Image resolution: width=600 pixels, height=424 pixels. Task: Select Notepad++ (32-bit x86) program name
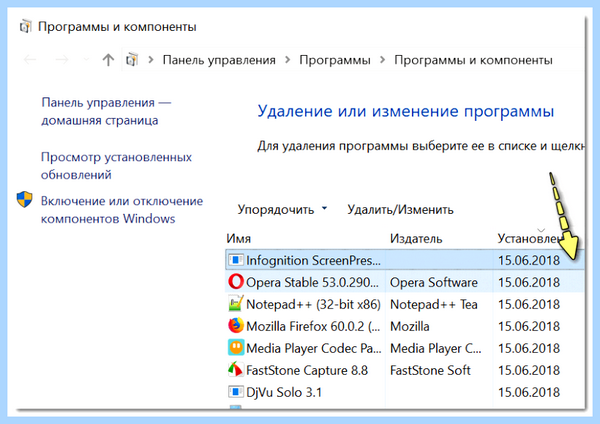[313, 305]
